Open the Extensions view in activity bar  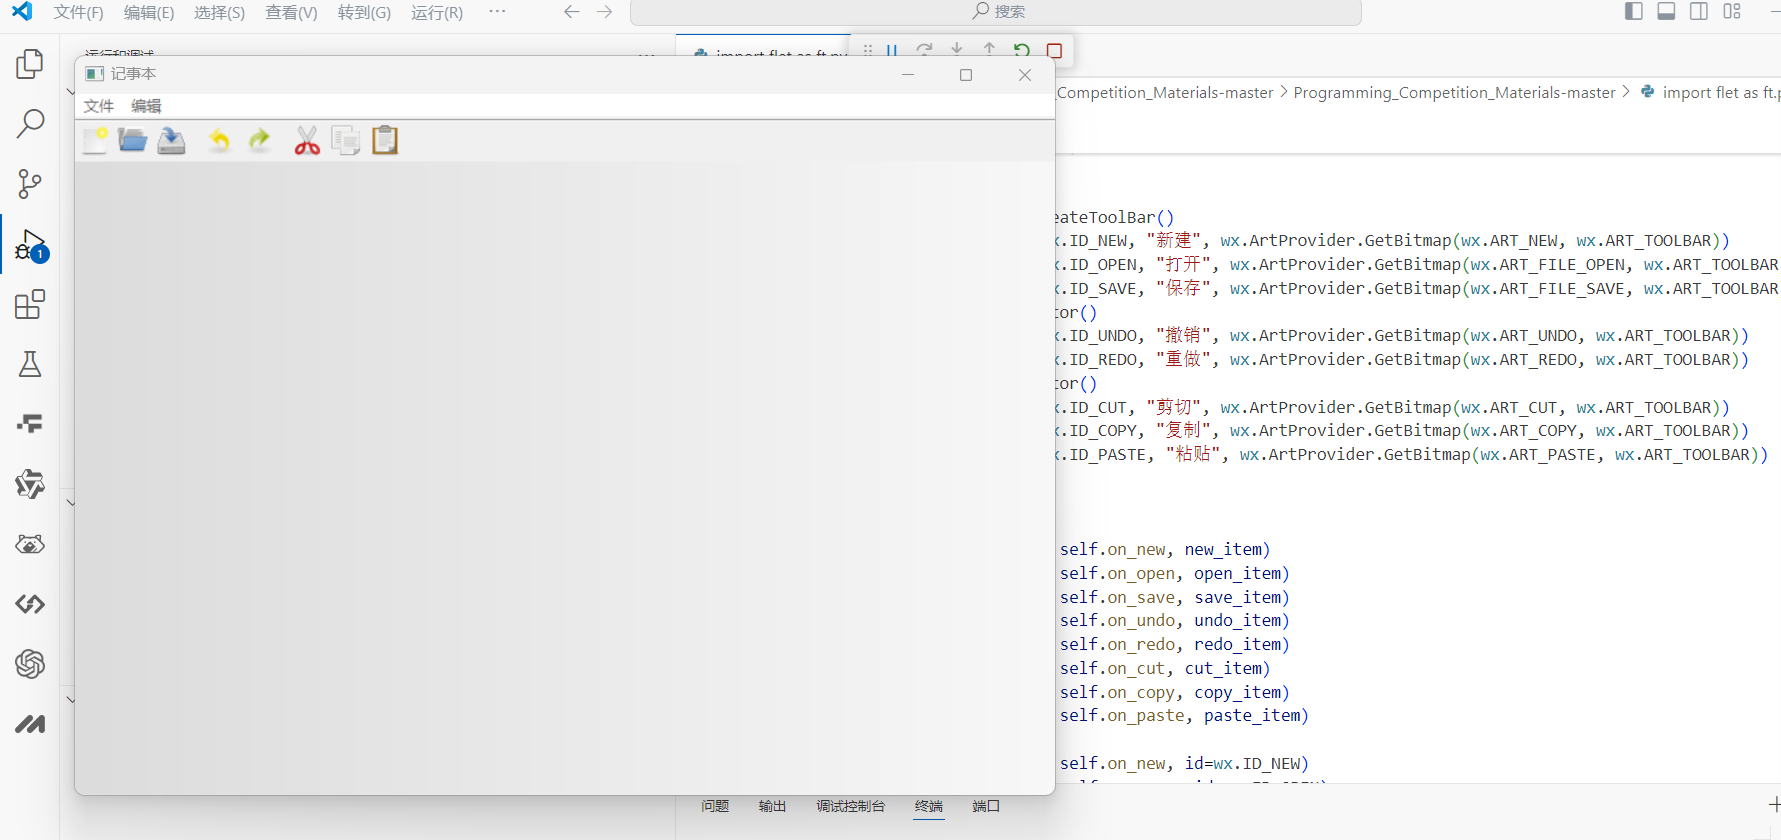(30, 304)
